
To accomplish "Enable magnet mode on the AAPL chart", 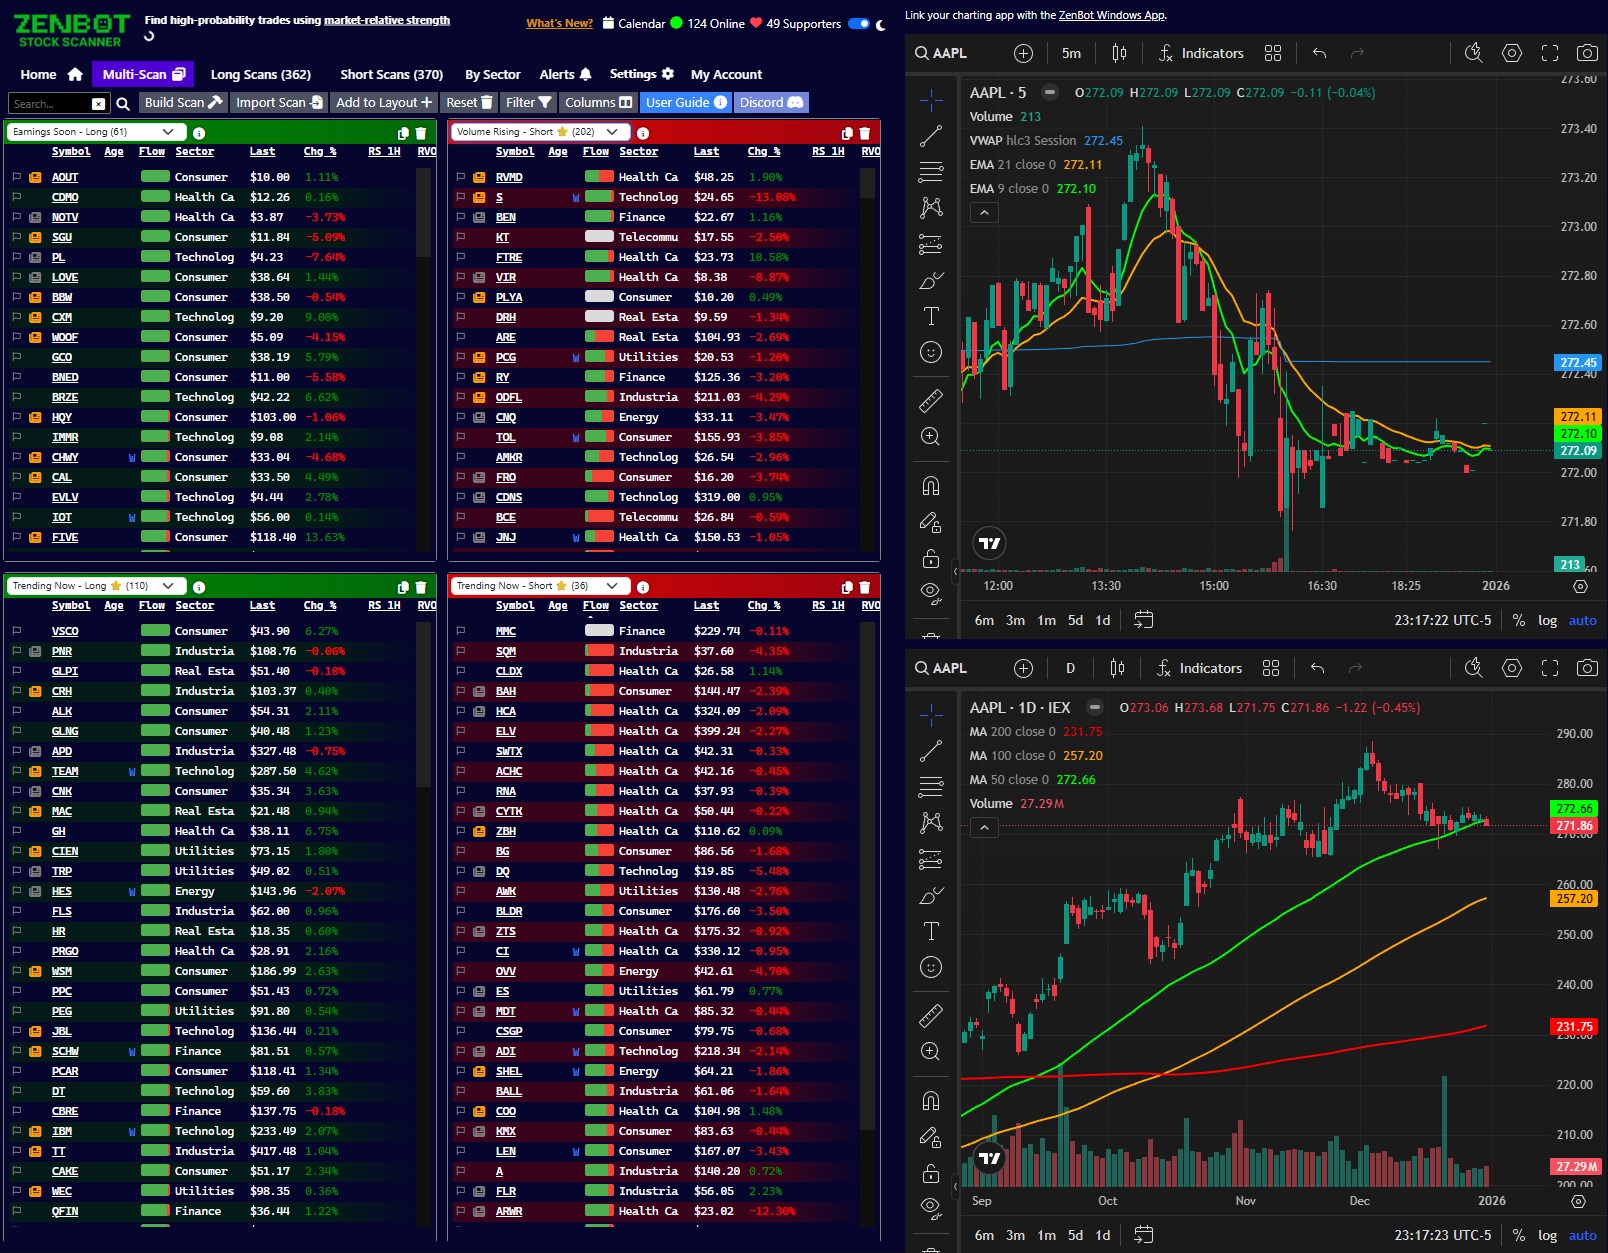I will point(931,483).
